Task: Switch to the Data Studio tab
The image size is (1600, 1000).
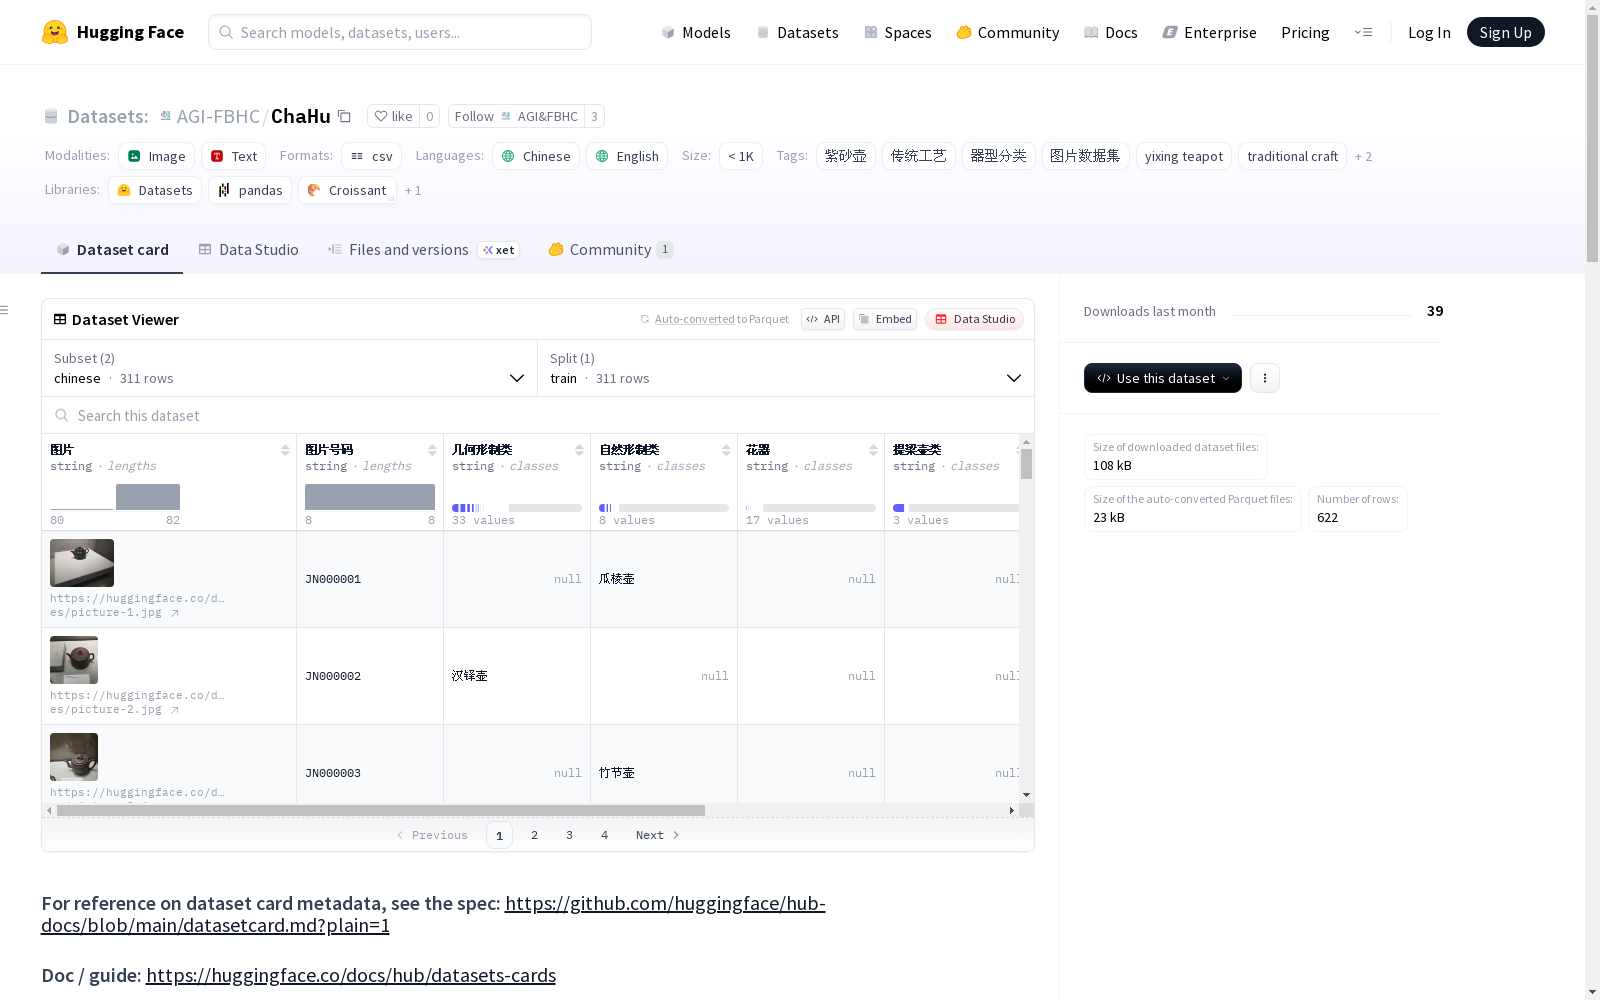Action: 248,250
